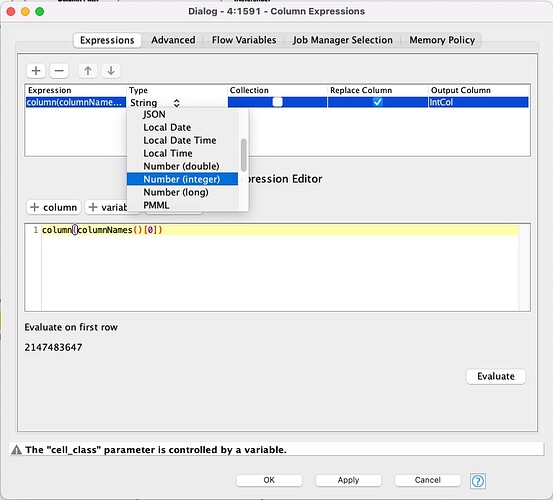The width and height of the screenshot is (553, 500).
Task: Toggle the Collection checkbox for IntCol row
Action: pos(278,102)
